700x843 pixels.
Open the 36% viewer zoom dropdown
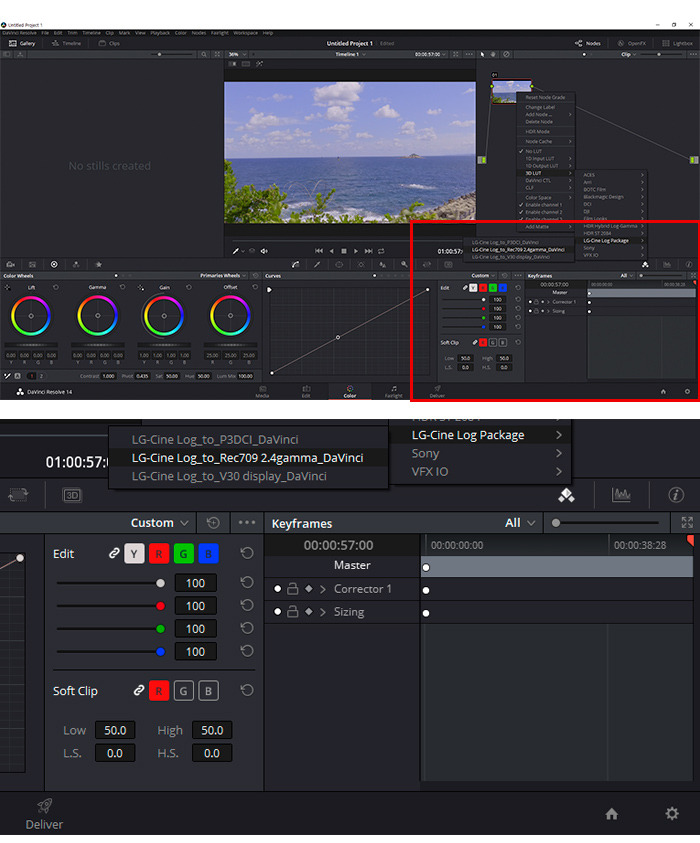click(237, 54)
